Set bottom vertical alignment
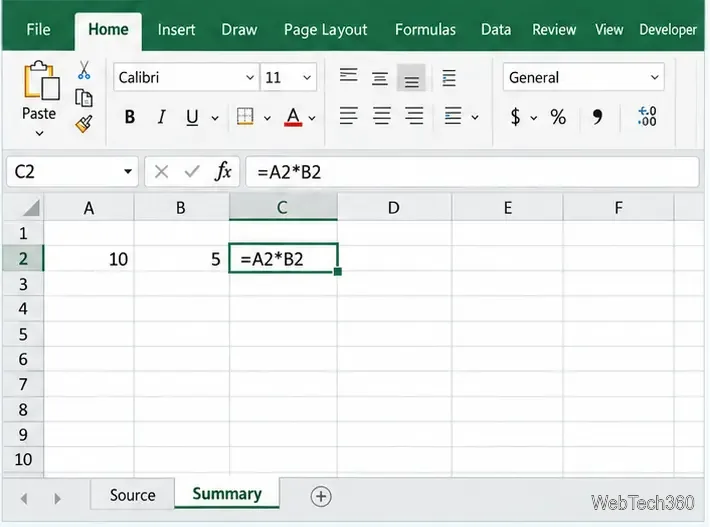Screen dimensions: 710x527 pyautogui.click(x=411, y=78)
